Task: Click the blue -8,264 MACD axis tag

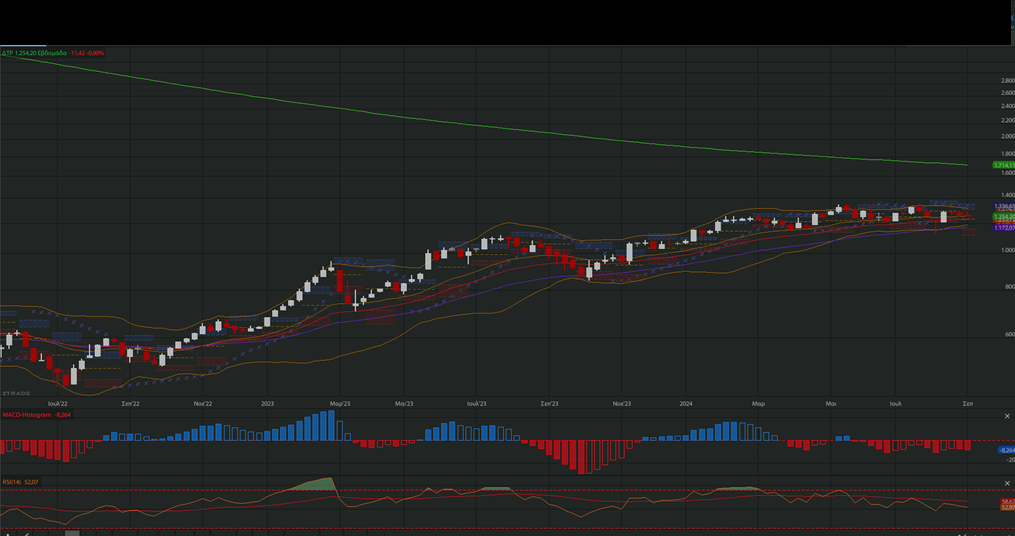Action: (1007, 450)
